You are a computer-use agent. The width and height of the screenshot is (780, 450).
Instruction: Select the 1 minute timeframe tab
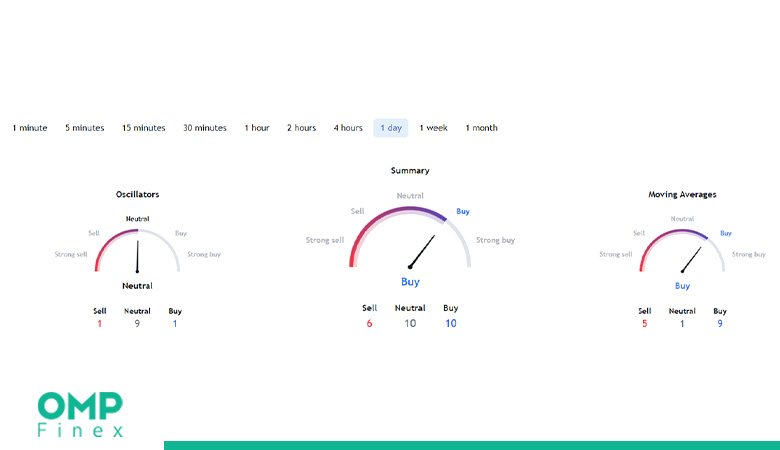click(30, 128)
